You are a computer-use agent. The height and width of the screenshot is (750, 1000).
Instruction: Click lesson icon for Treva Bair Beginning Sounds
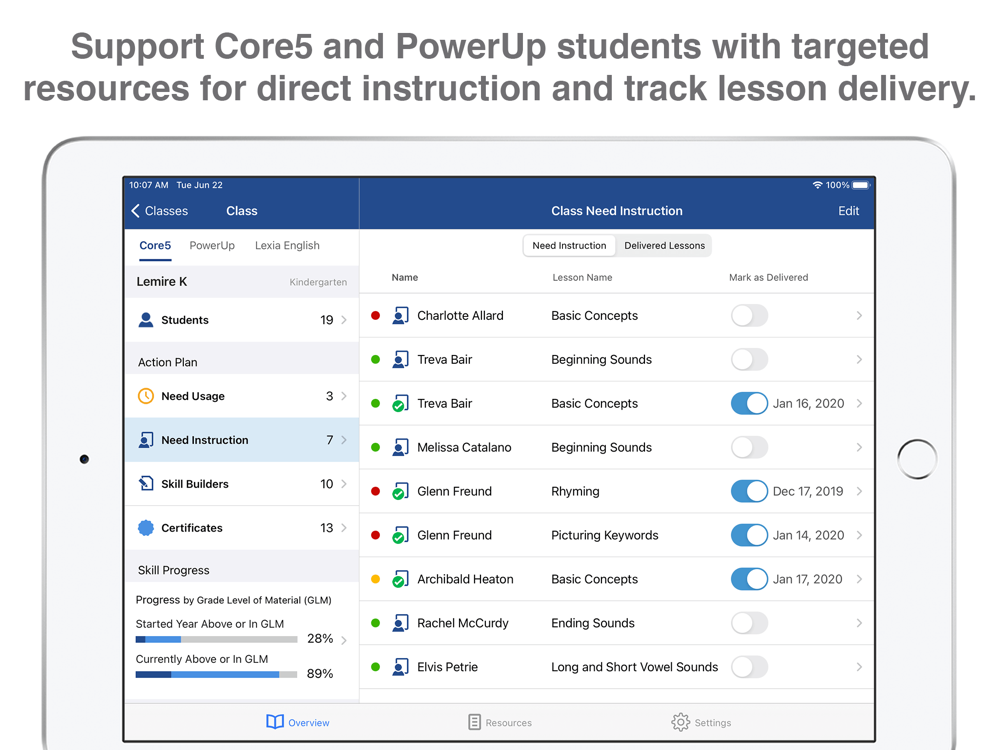(x=400, y=360)
